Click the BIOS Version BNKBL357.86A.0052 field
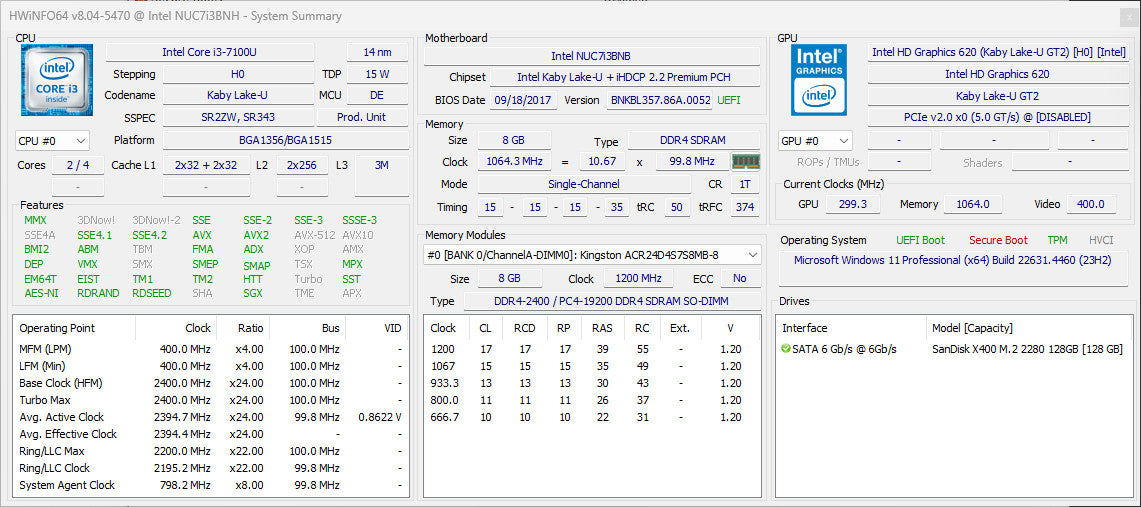Viewport: 1141px width, 507px height. [659, 100]
